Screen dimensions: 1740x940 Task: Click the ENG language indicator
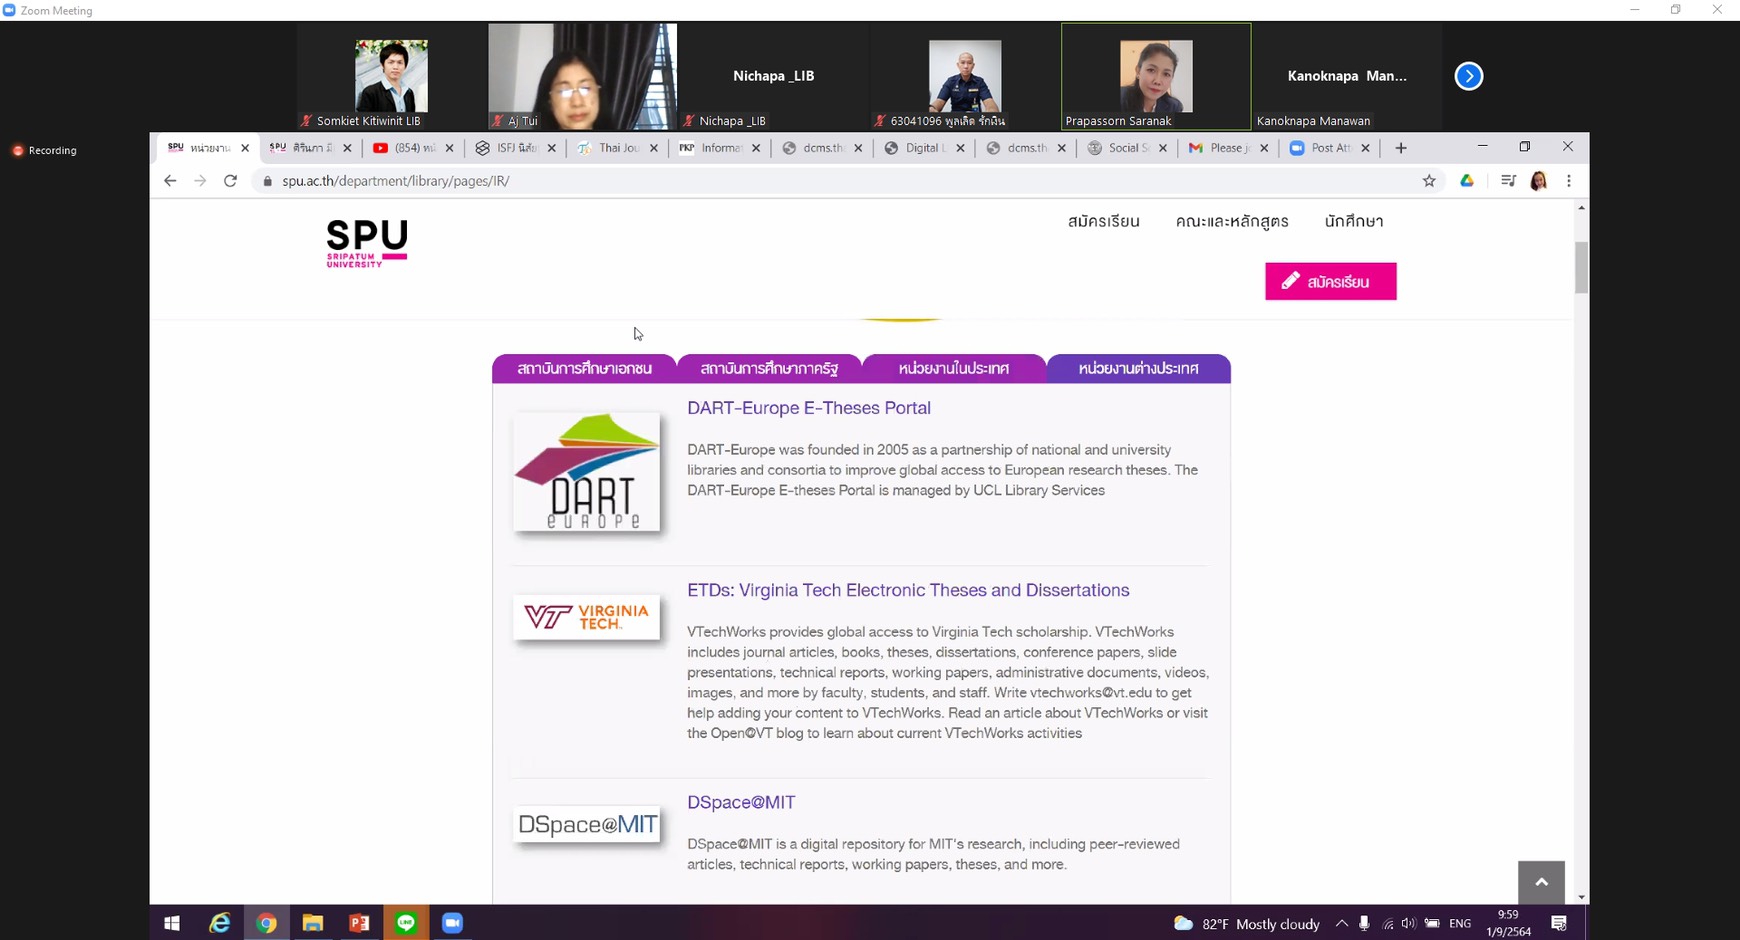[x=1460, y=924]
